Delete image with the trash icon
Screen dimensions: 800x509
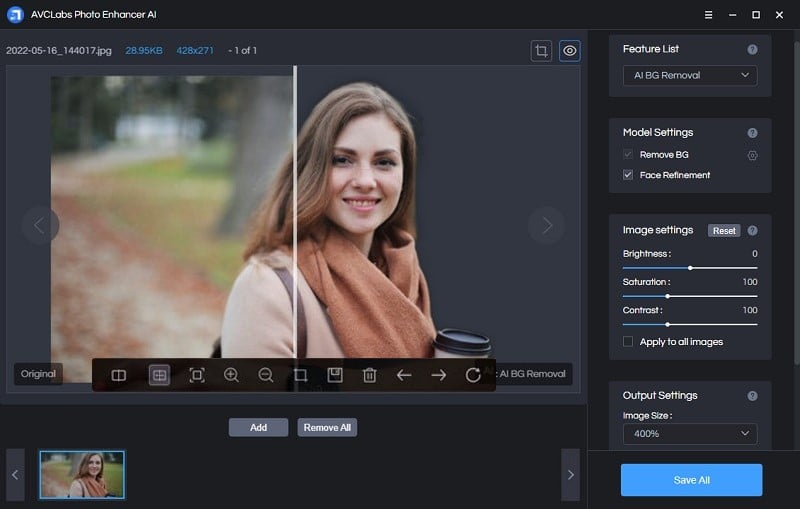369,375
